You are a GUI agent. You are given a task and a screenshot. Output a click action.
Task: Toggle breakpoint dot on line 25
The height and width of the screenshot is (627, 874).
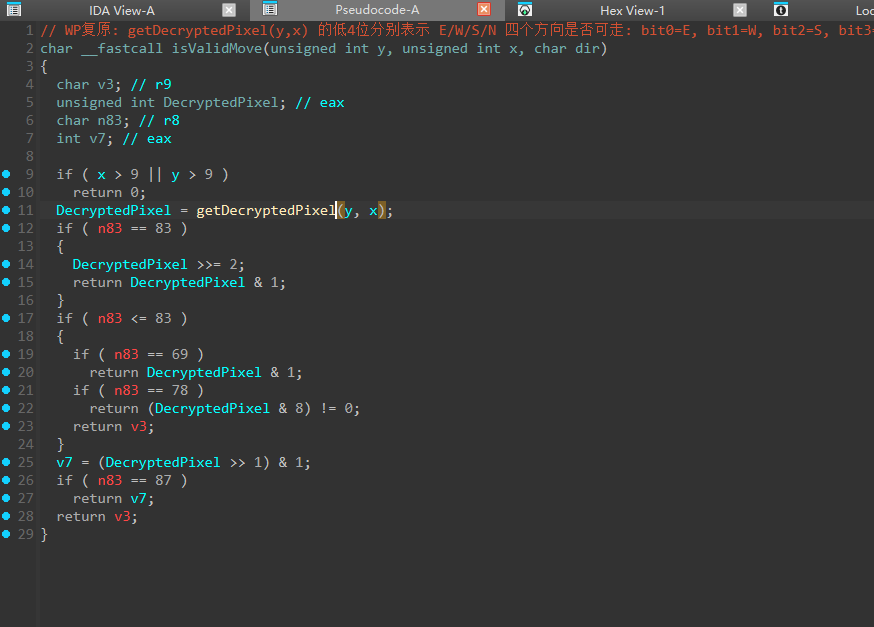[6, 462]
